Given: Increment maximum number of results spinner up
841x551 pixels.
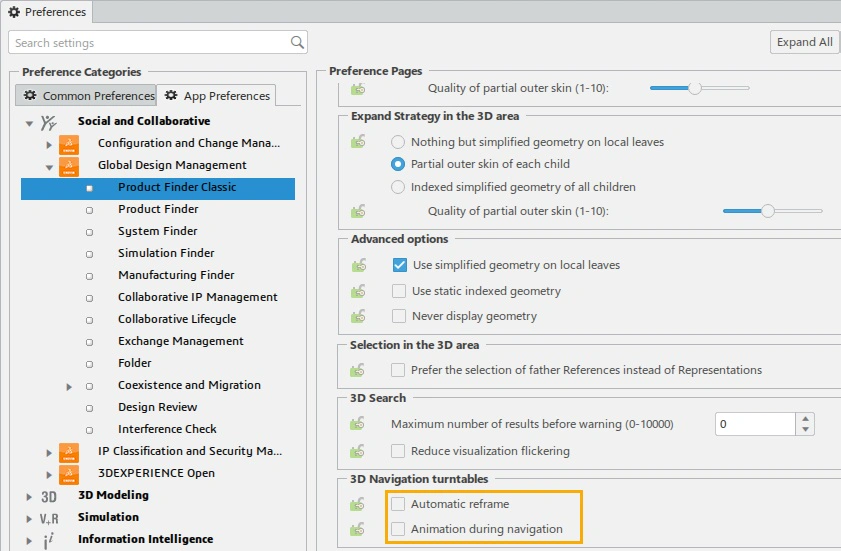Looking at the screenshot, I should (806, 418).
